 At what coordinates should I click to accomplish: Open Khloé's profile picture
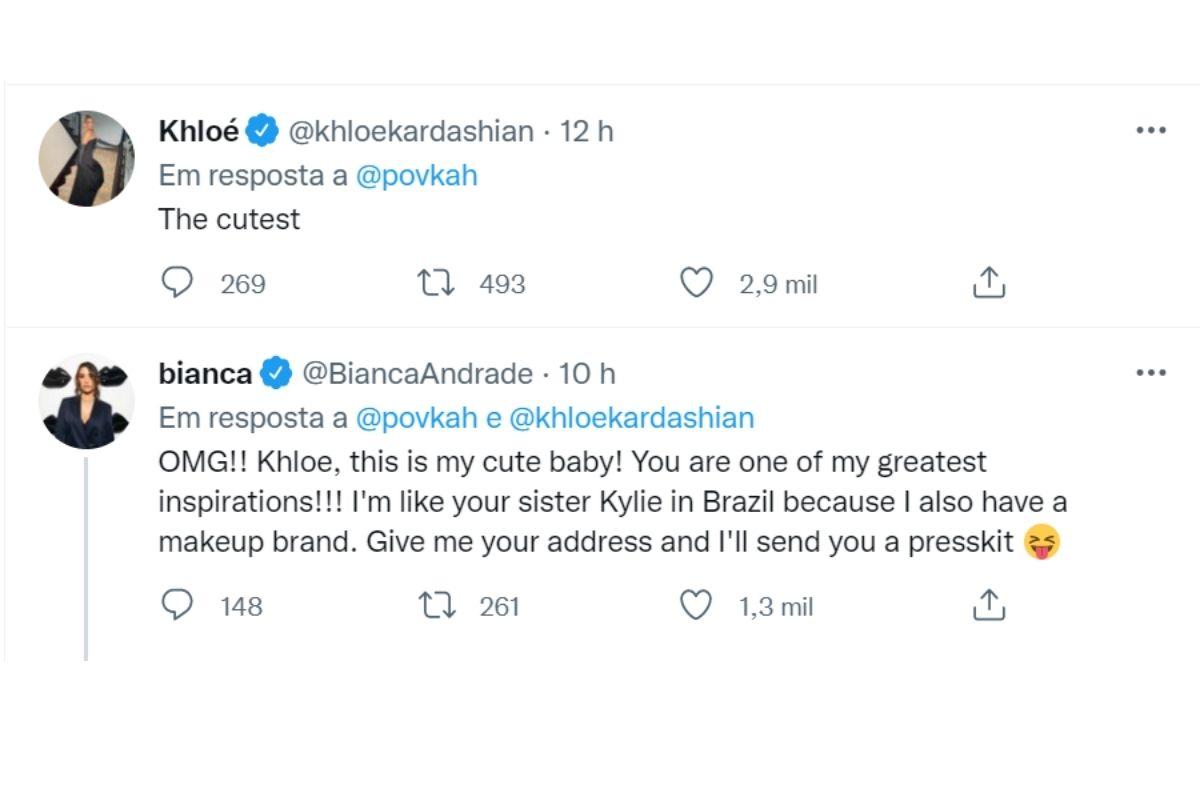tap(86, 159)
